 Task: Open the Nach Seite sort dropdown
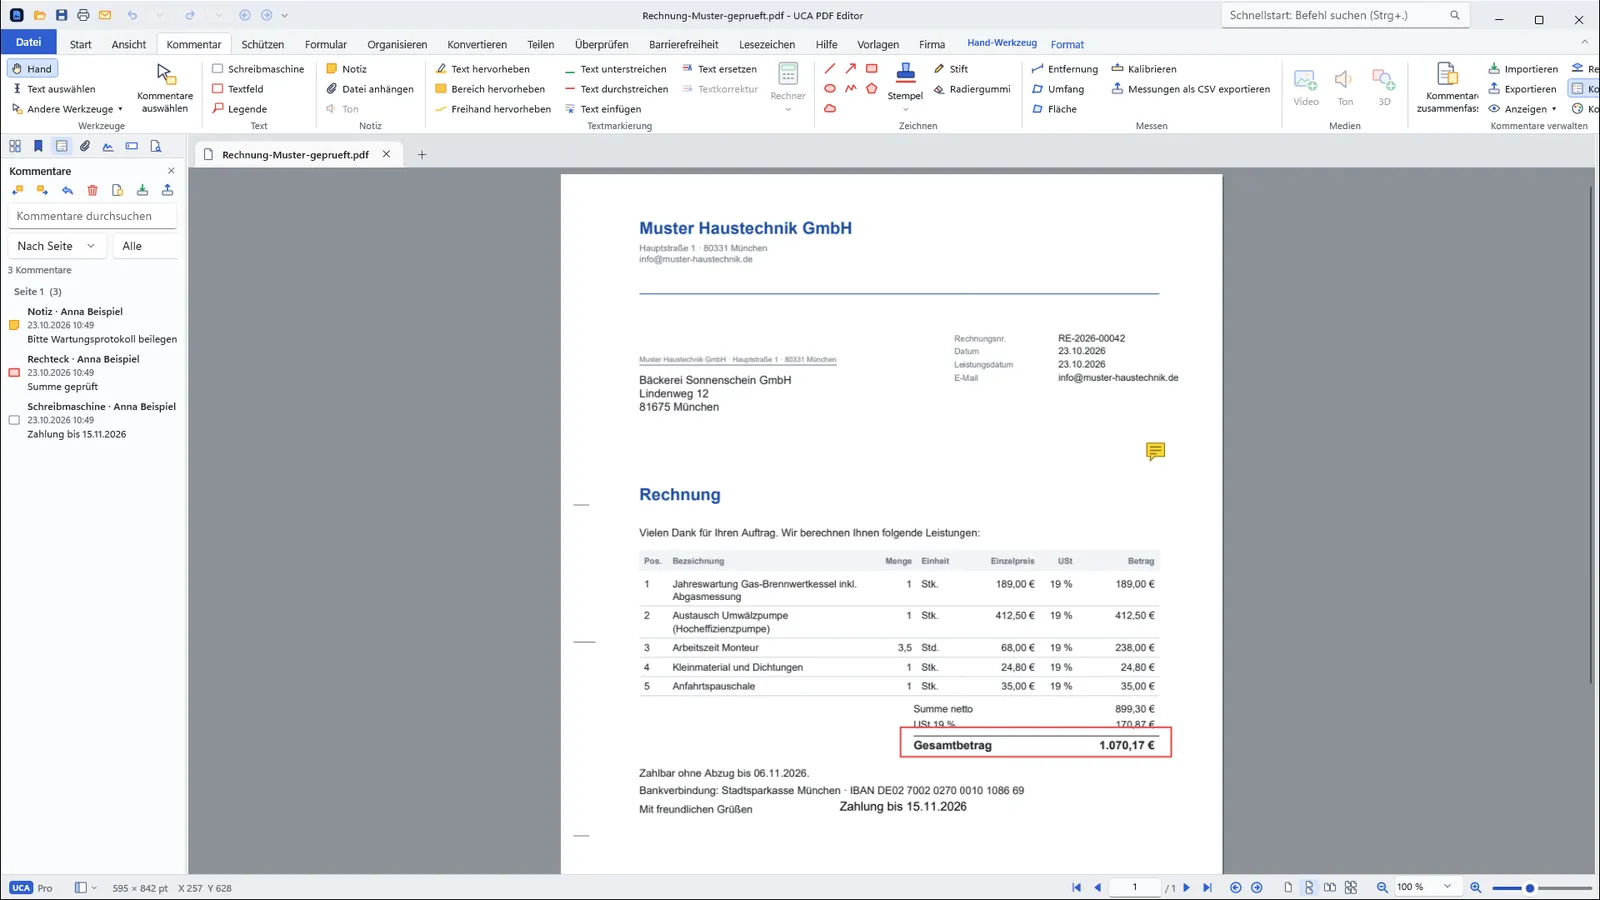click(56, 246)
